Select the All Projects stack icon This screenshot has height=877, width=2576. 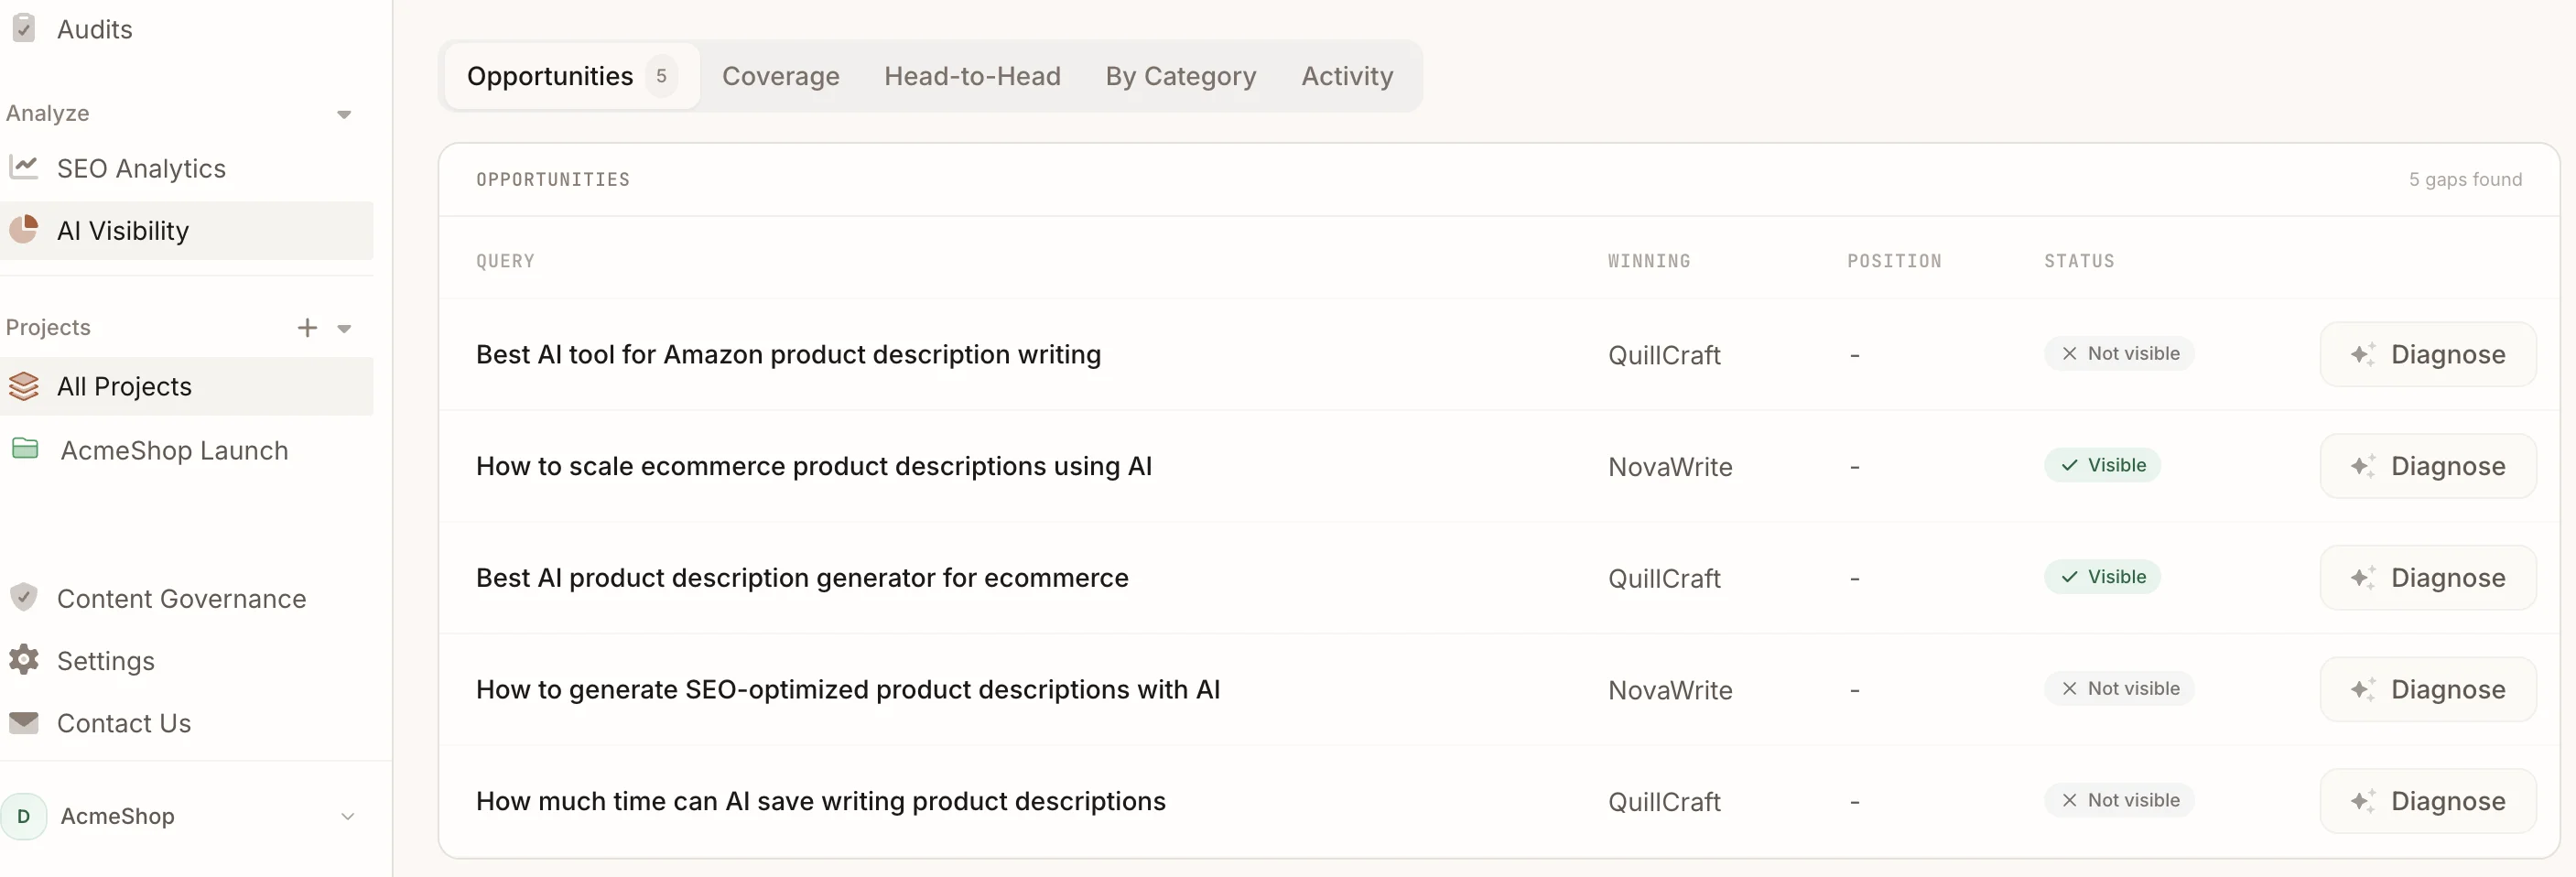click(24, 386)
